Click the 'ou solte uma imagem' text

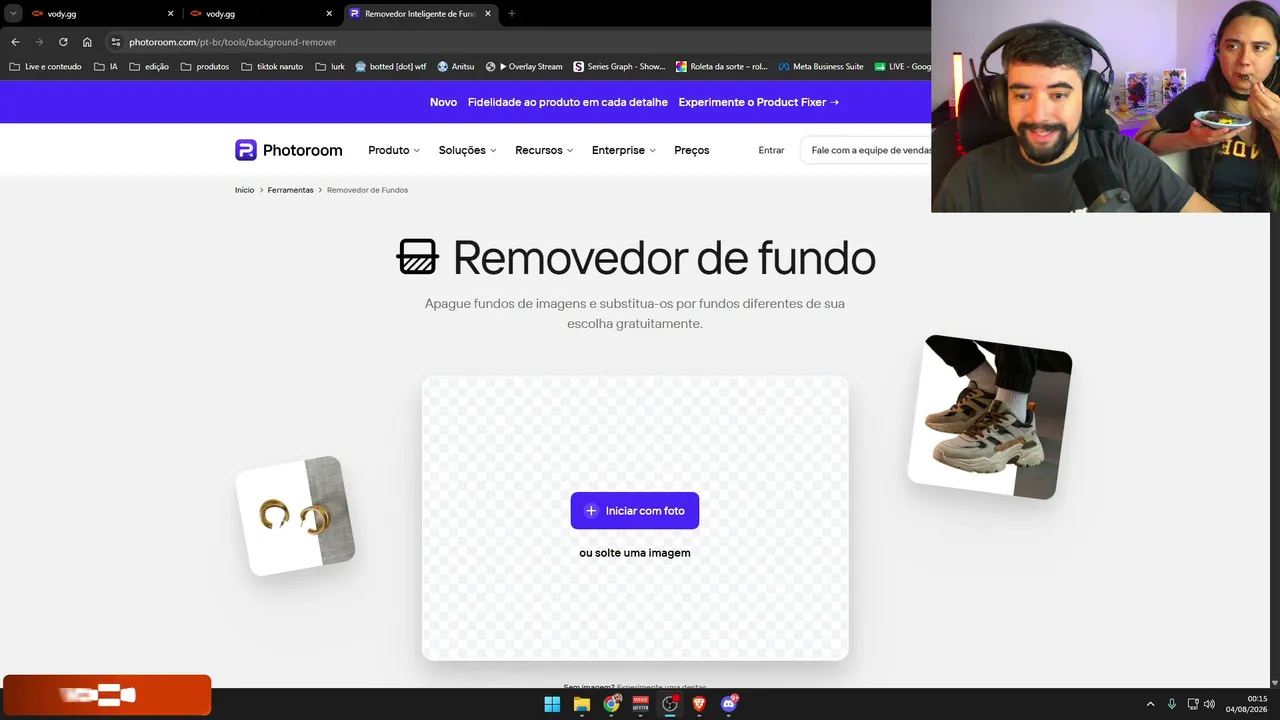pyautogui.click(x=635, y=553)
